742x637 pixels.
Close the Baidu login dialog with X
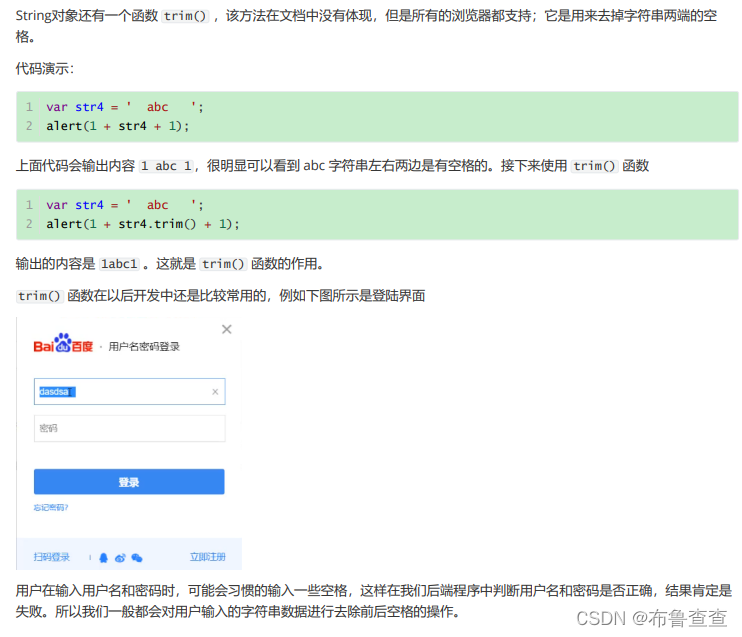coord(227,329)
